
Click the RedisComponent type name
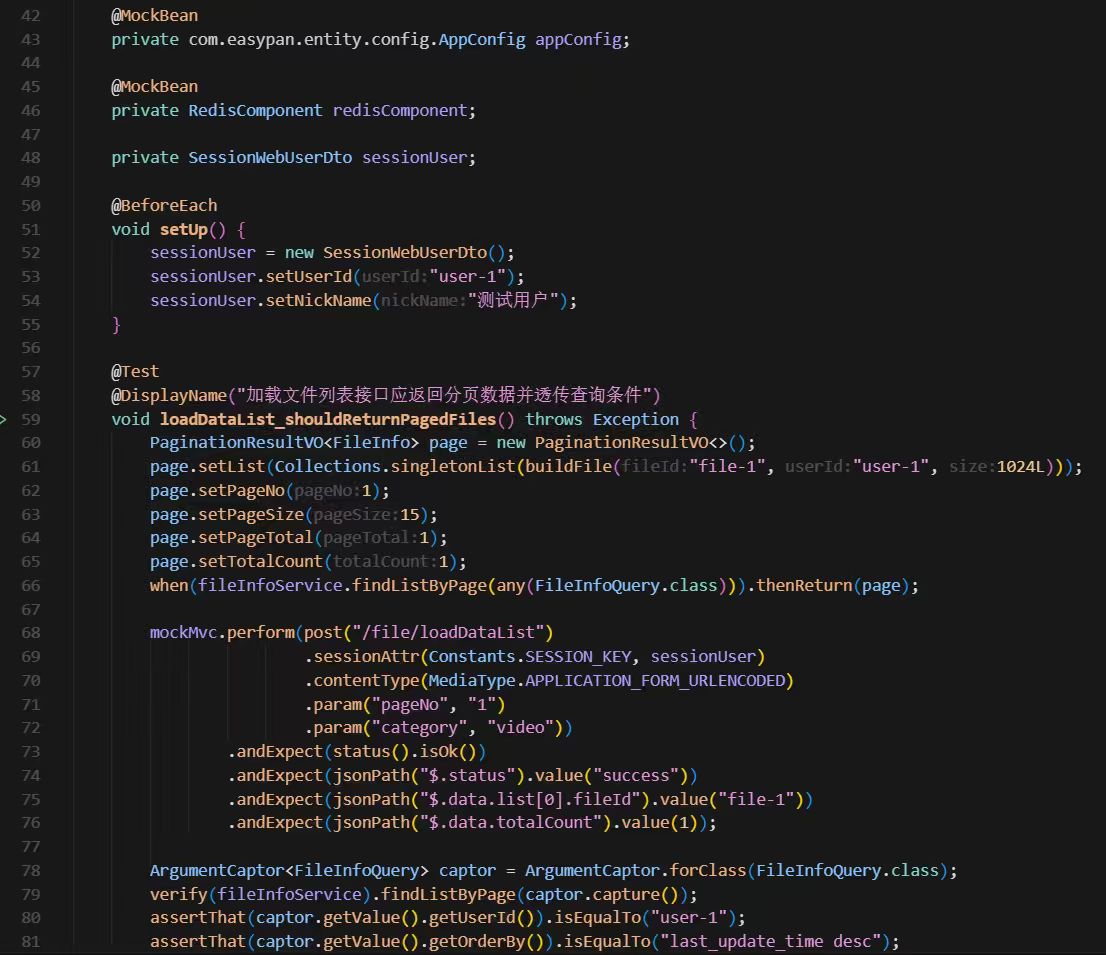255,111
